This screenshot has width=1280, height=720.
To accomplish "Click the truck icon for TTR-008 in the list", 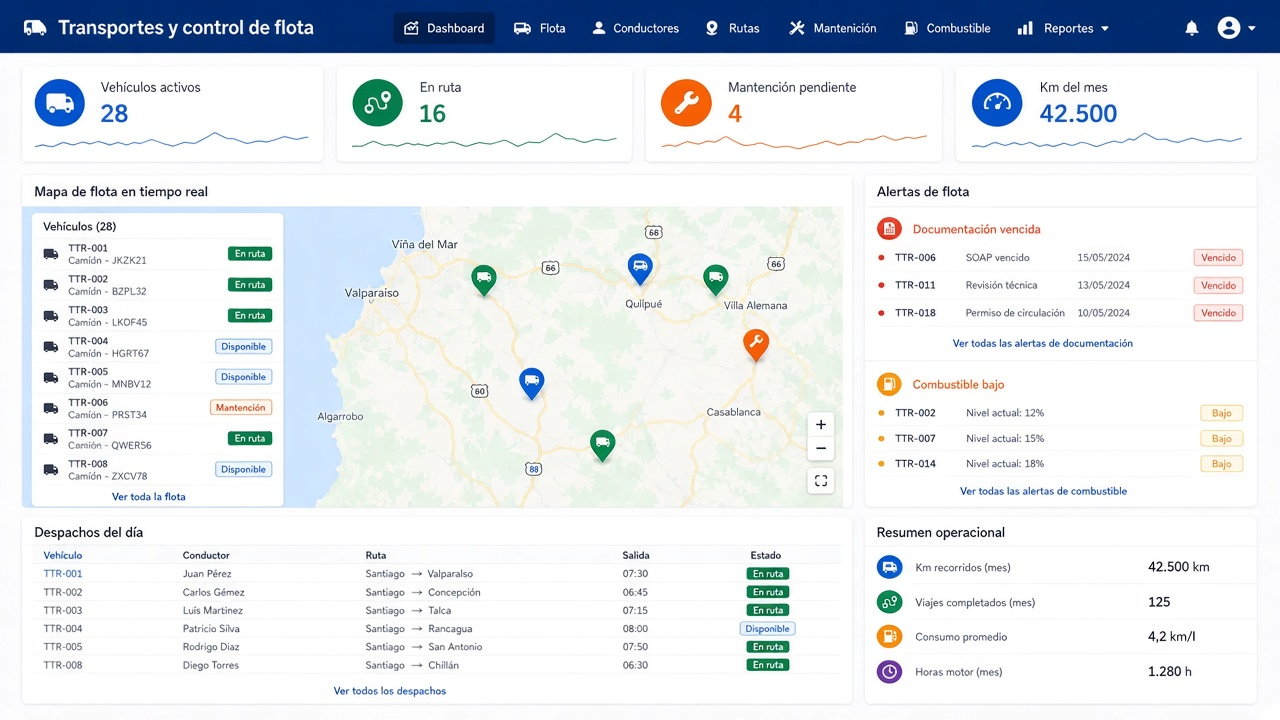I will coord(51,470).
